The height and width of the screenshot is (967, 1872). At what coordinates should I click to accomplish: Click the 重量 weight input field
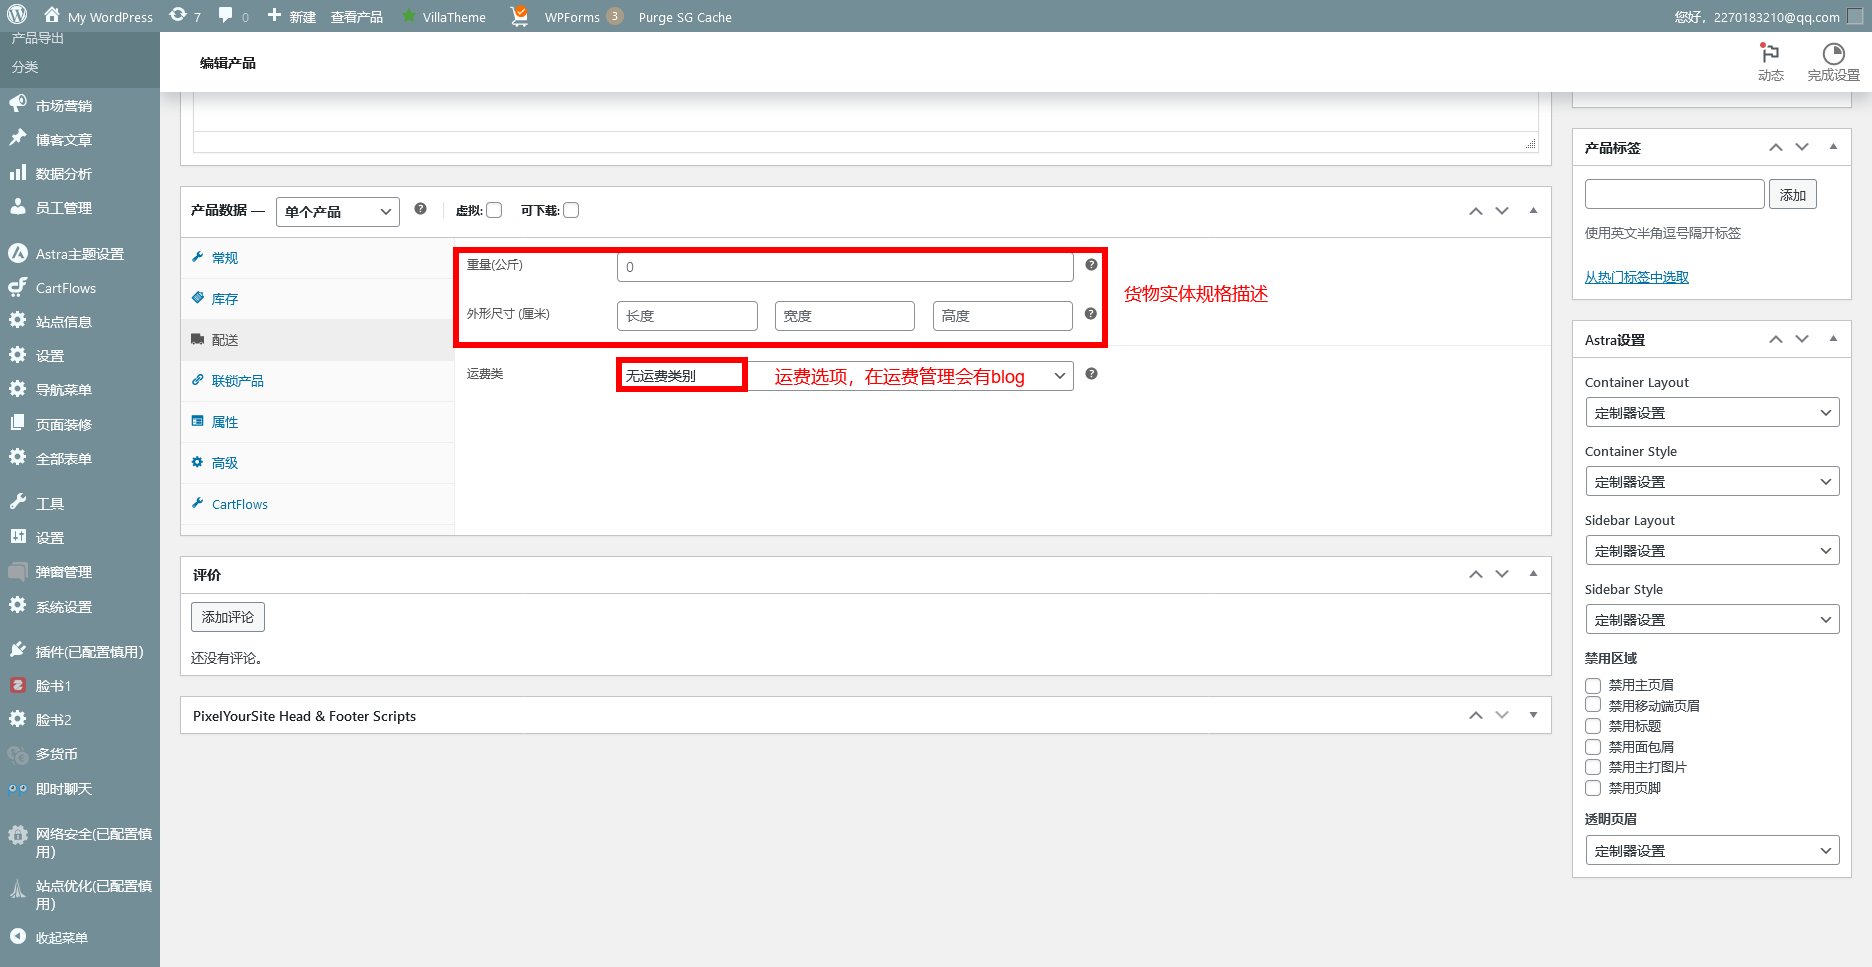coord(845,267)
